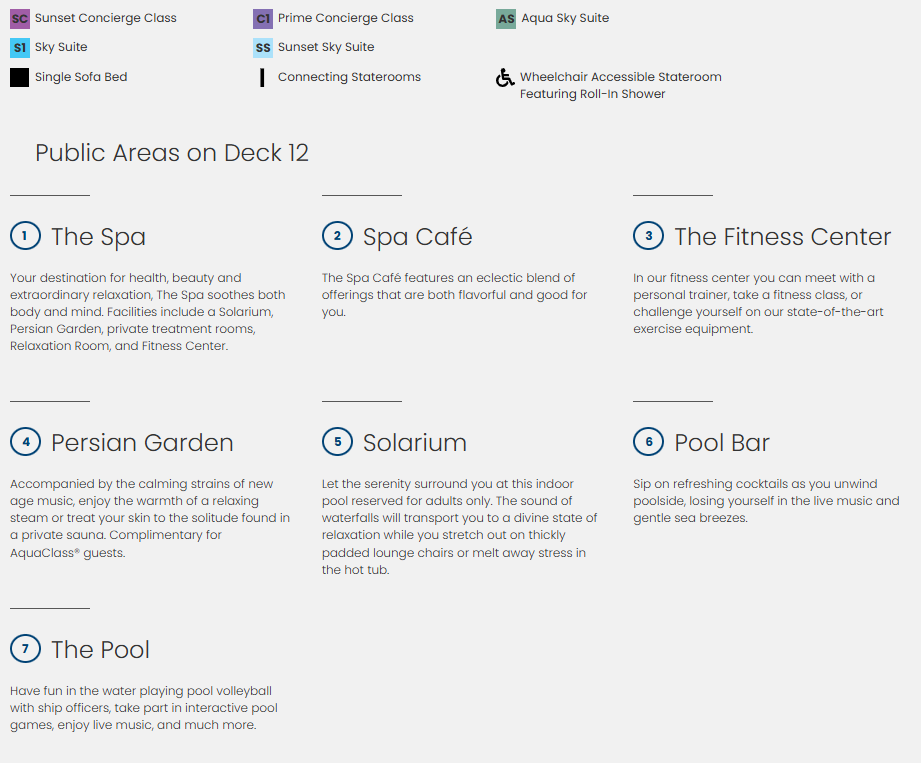Select the Aqua Sky Suite AS badge
This screenshot has width=921, height=763.
(506, 18)
